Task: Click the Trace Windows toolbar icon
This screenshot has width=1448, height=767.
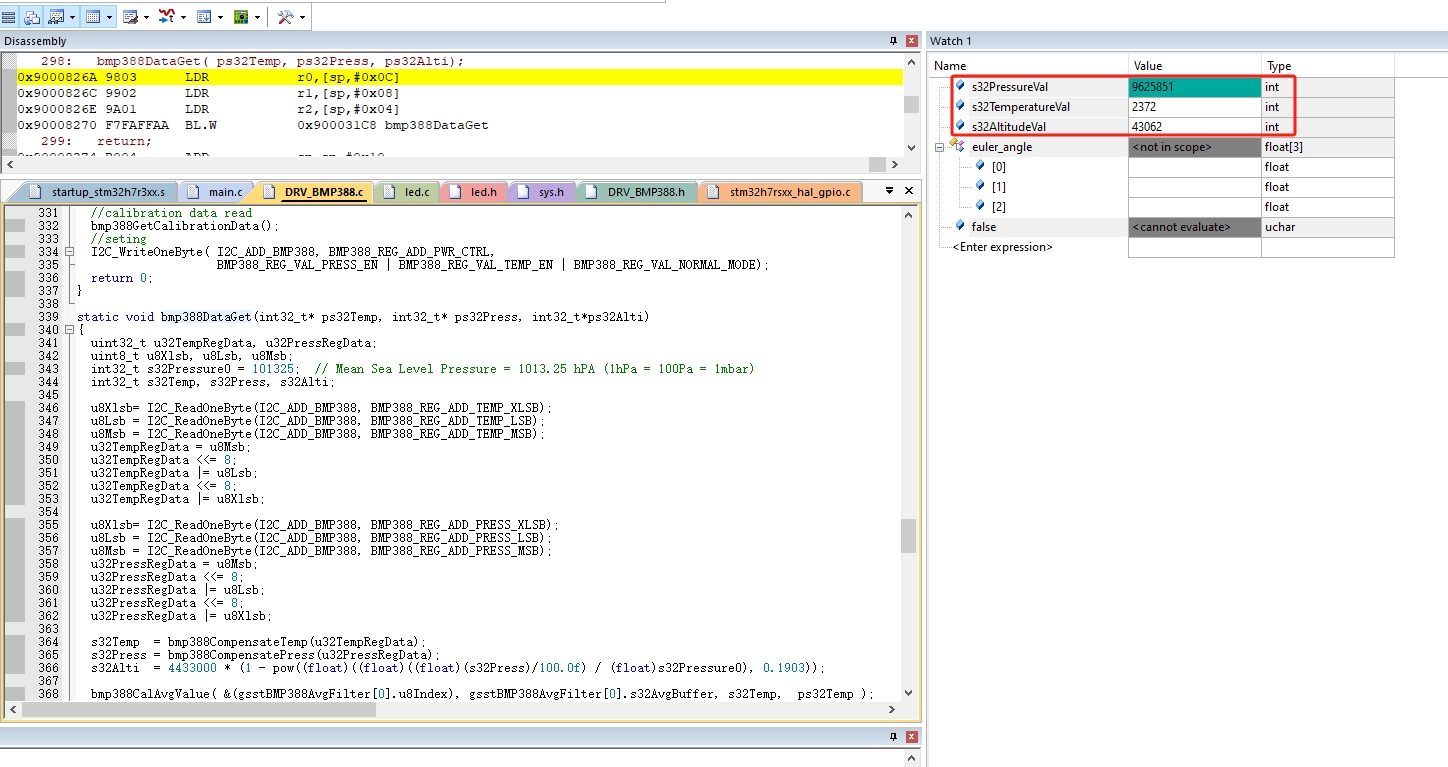Action: click(204, 17)
